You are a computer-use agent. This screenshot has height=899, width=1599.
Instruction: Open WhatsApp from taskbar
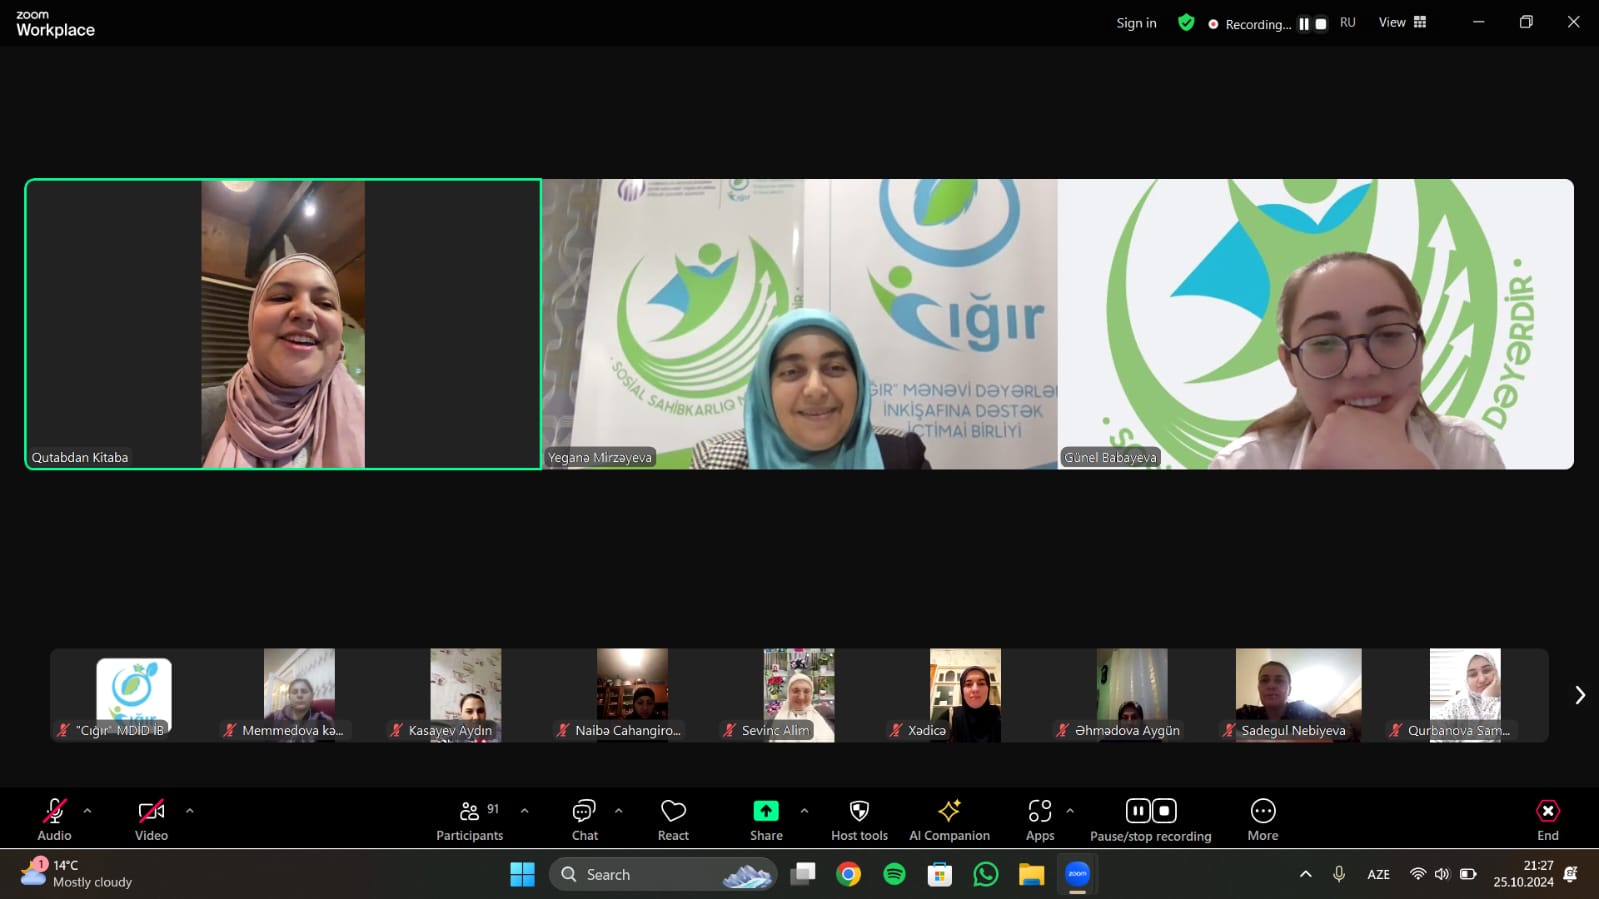985,874
